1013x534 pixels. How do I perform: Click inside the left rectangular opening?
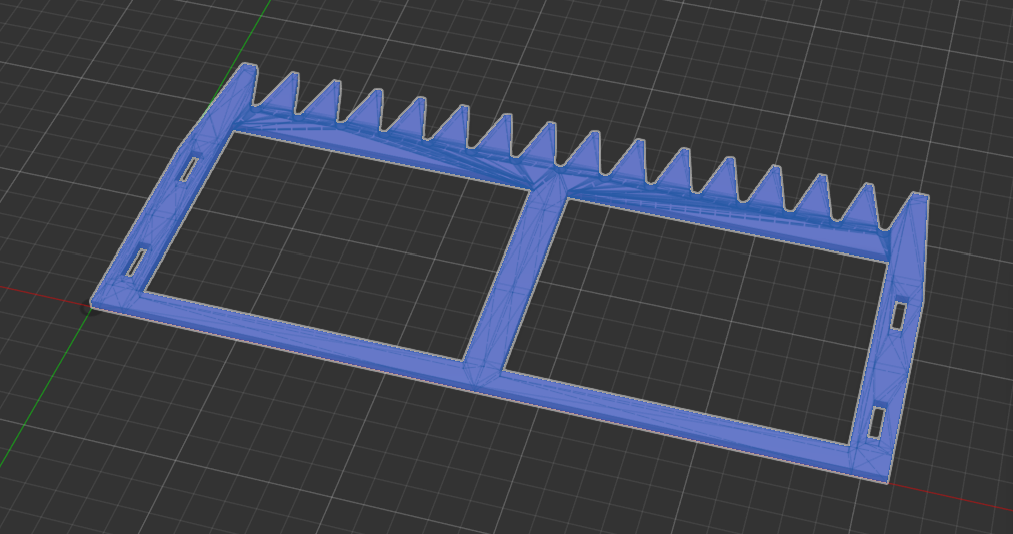(x=330, y=240)
